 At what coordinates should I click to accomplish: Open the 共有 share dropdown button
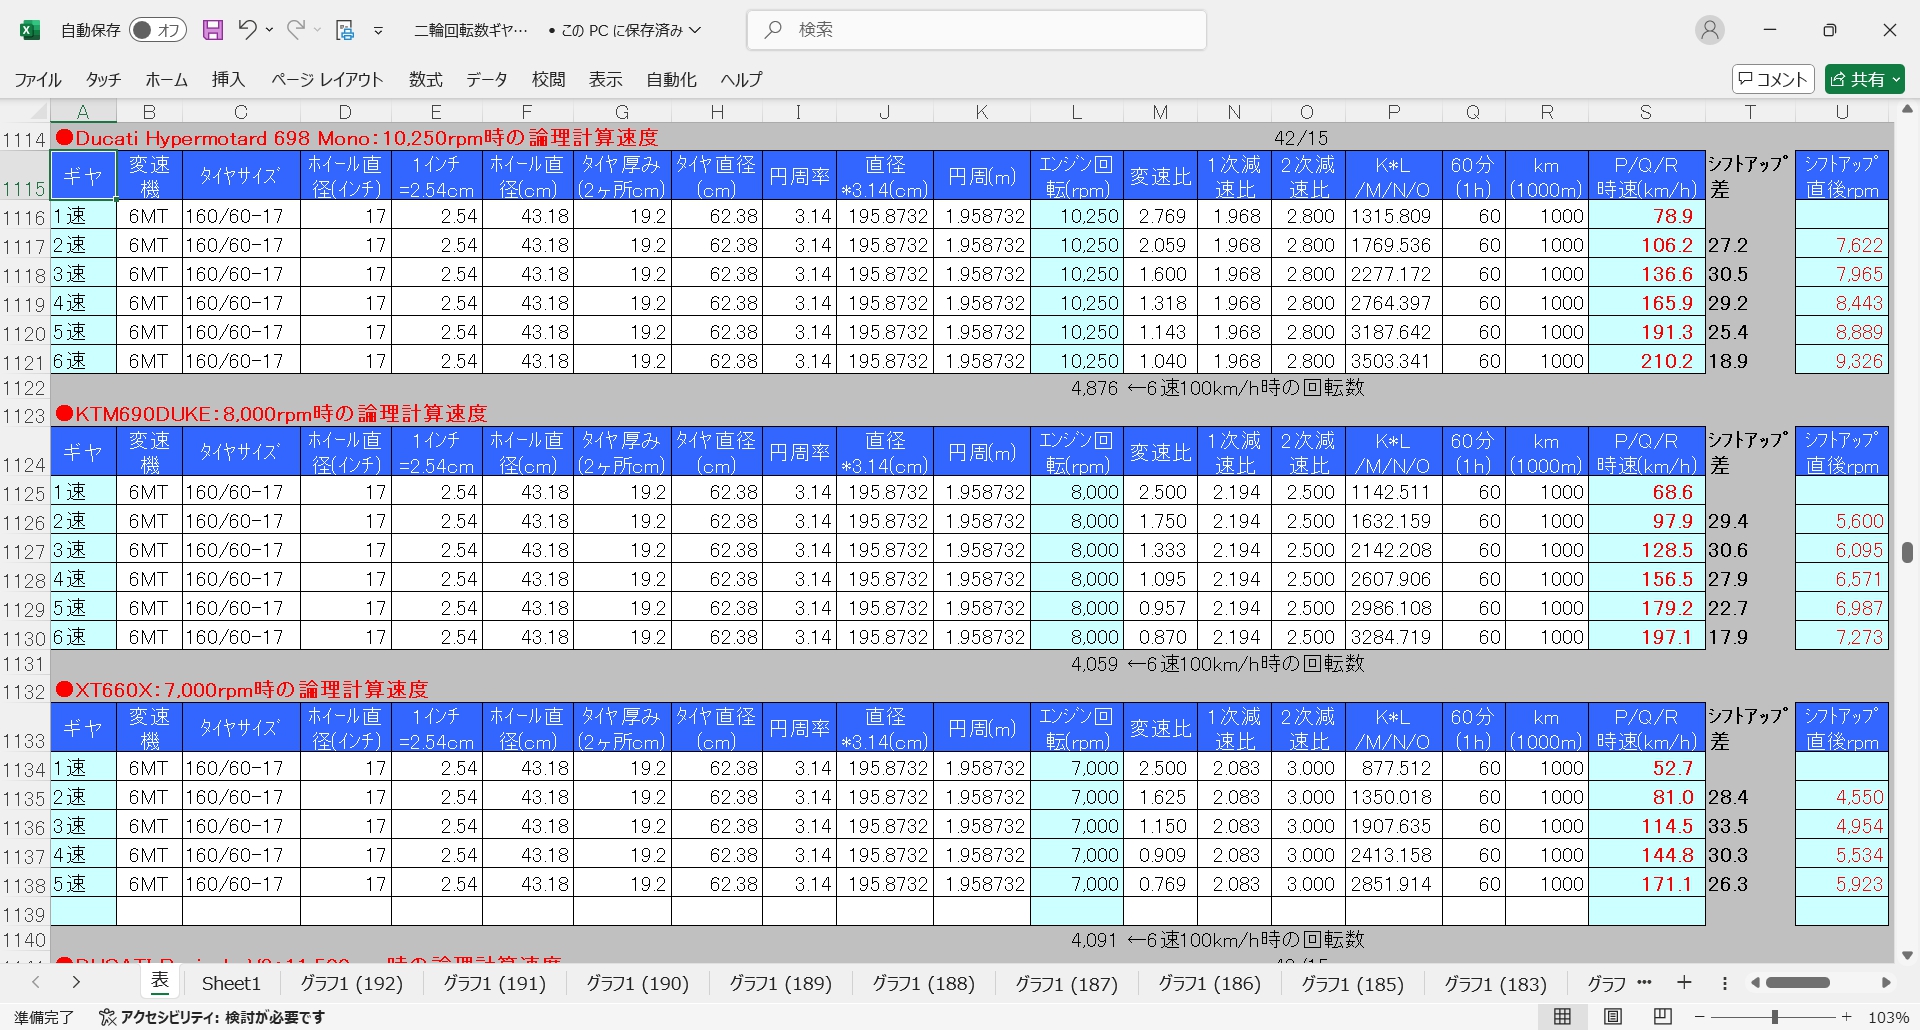[1864, 79]
